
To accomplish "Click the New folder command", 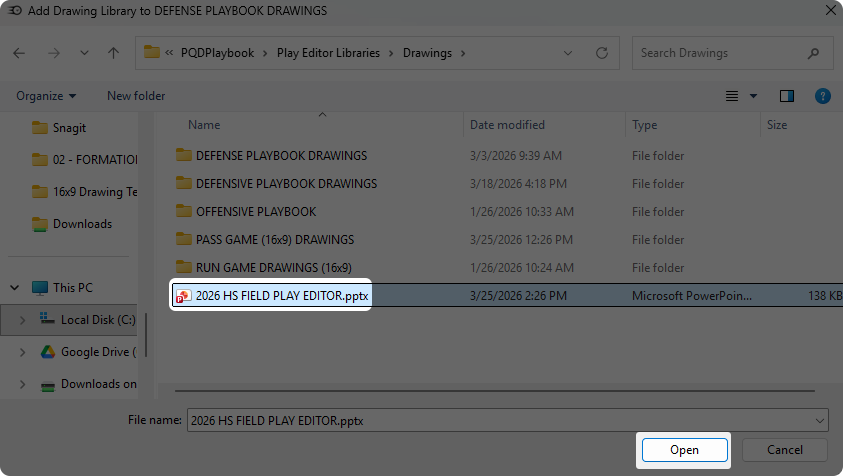I will [x=136, y=96].
